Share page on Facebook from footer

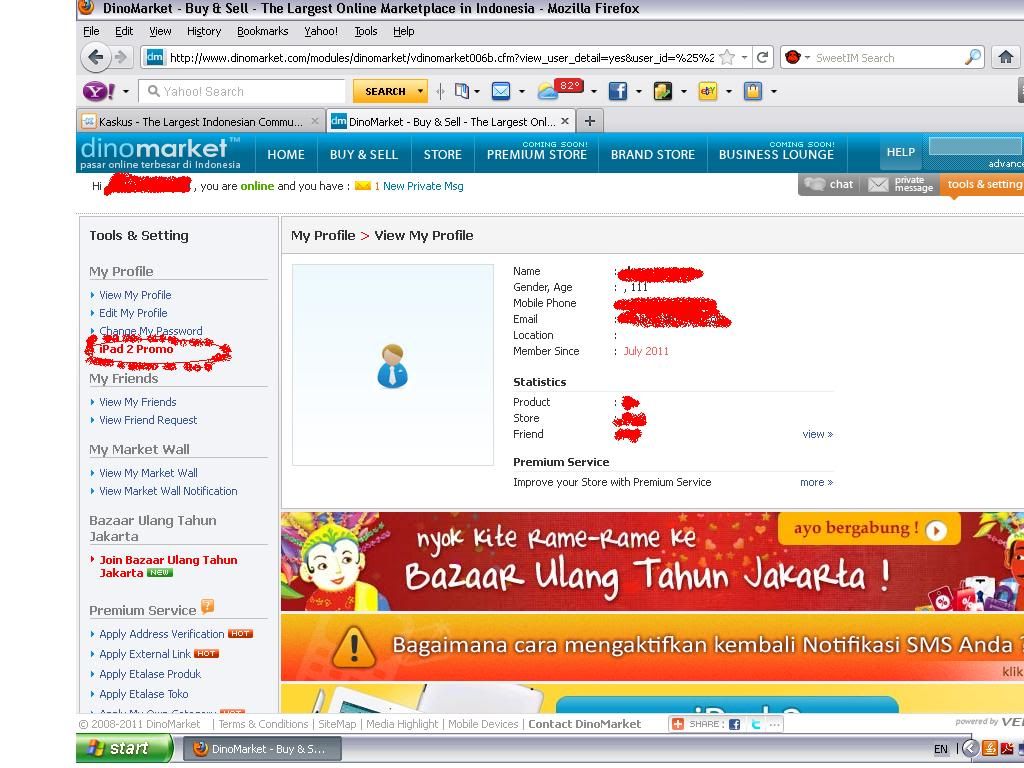(735, 724)
